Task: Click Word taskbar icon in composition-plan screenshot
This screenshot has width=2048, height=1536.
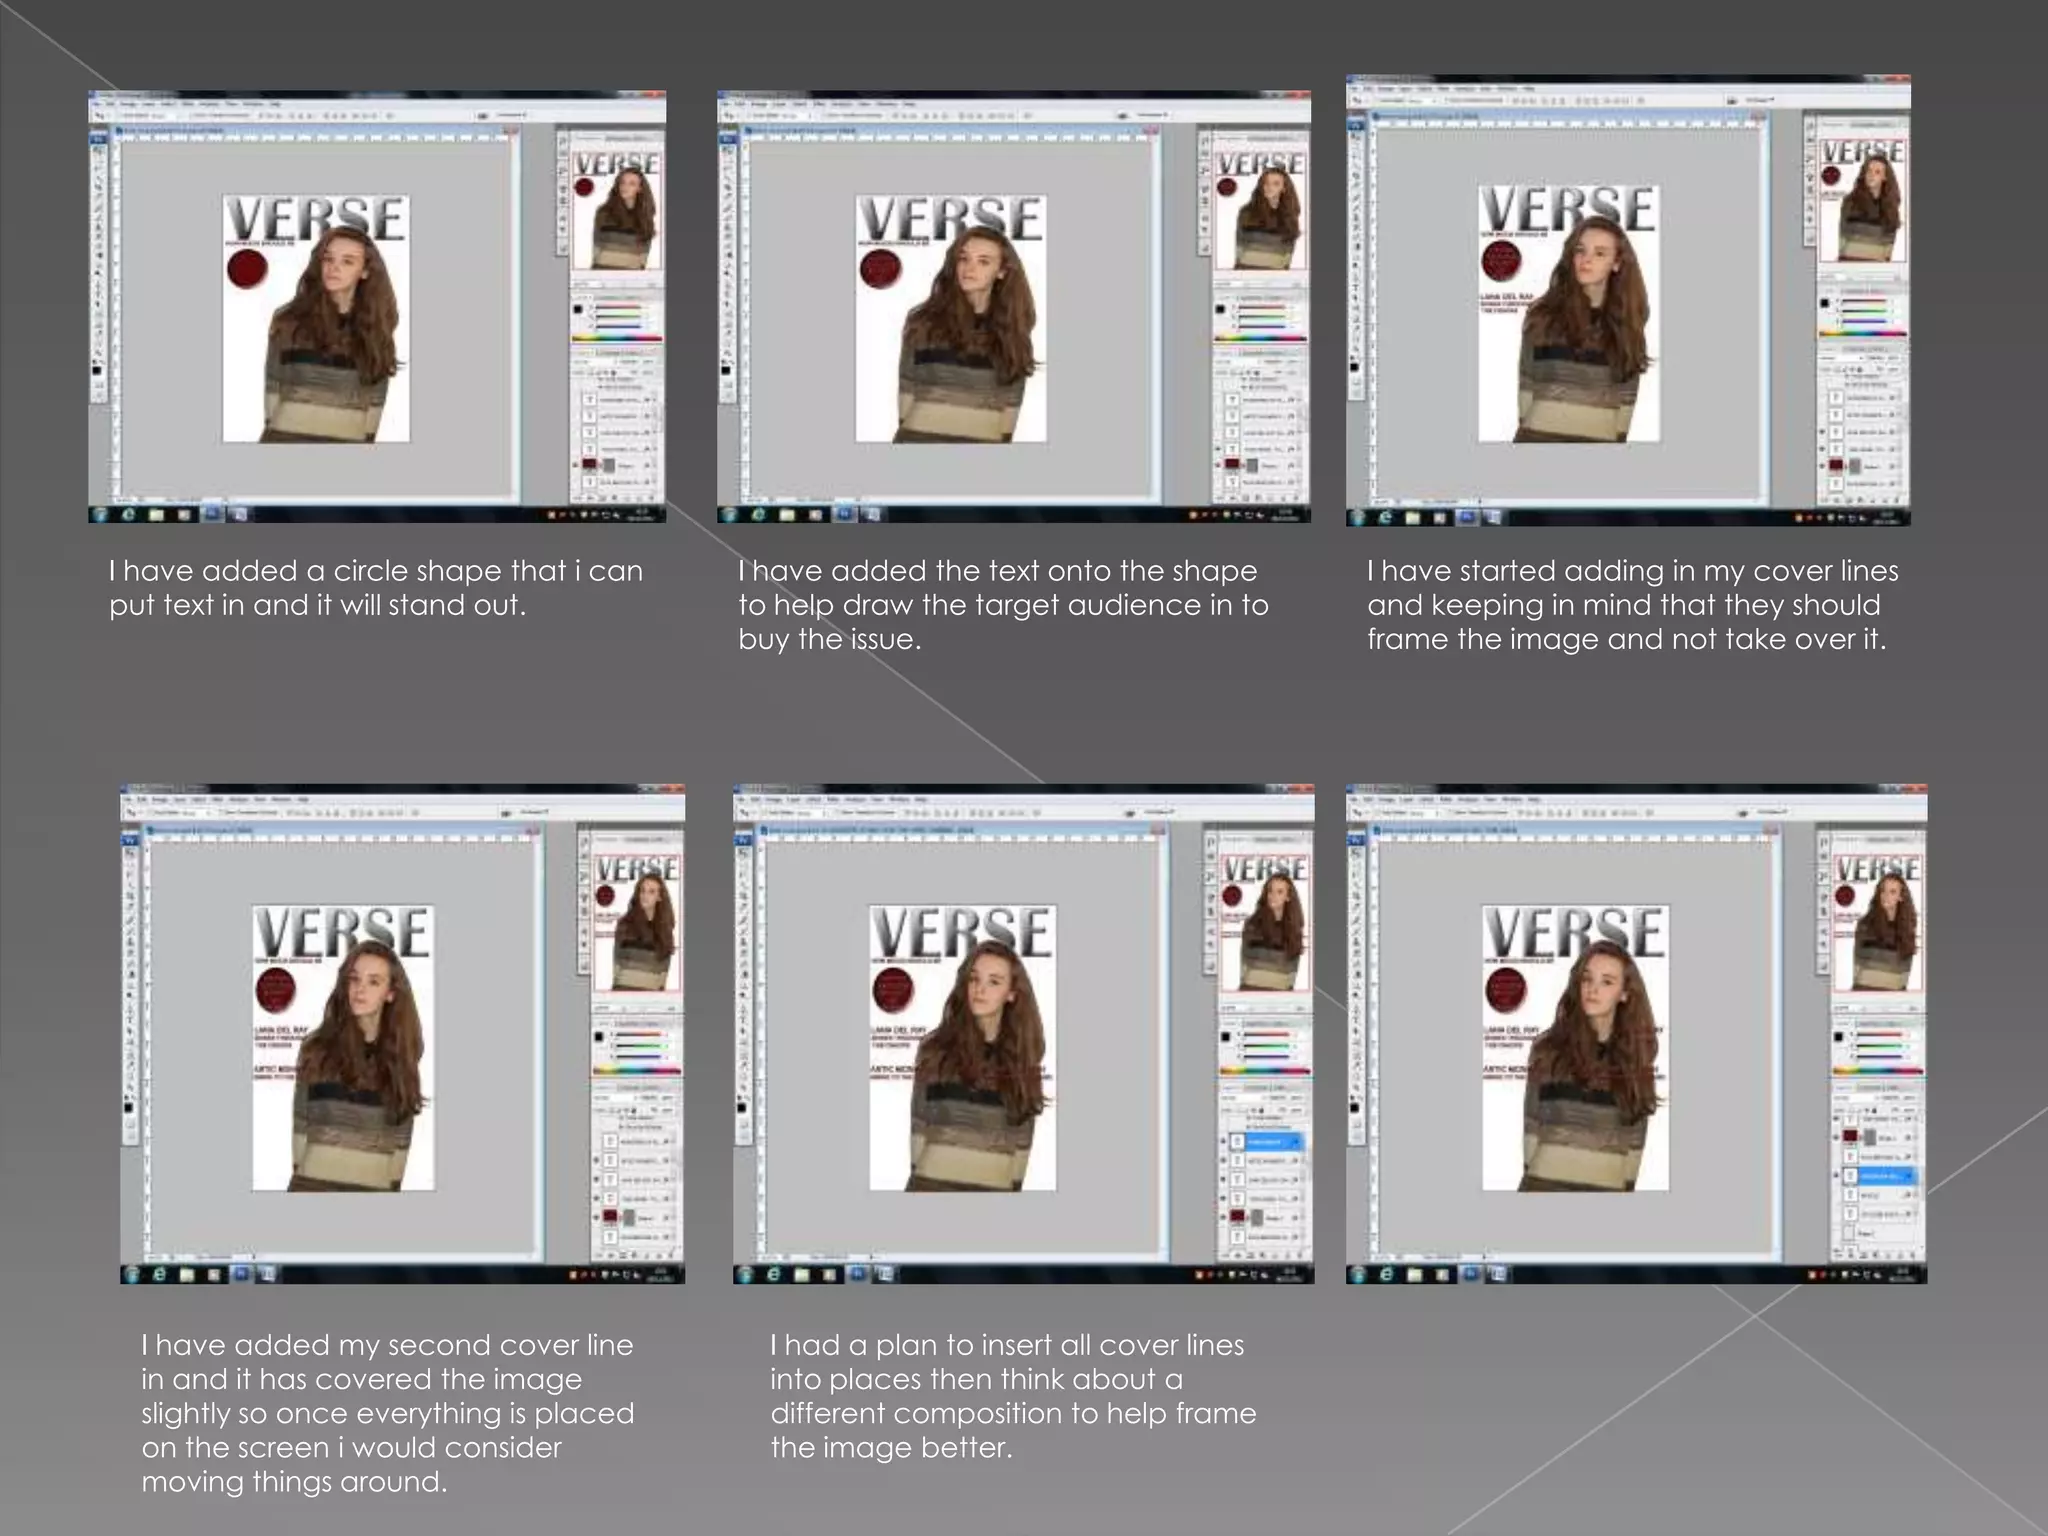Action: (x=885, y=1274)
